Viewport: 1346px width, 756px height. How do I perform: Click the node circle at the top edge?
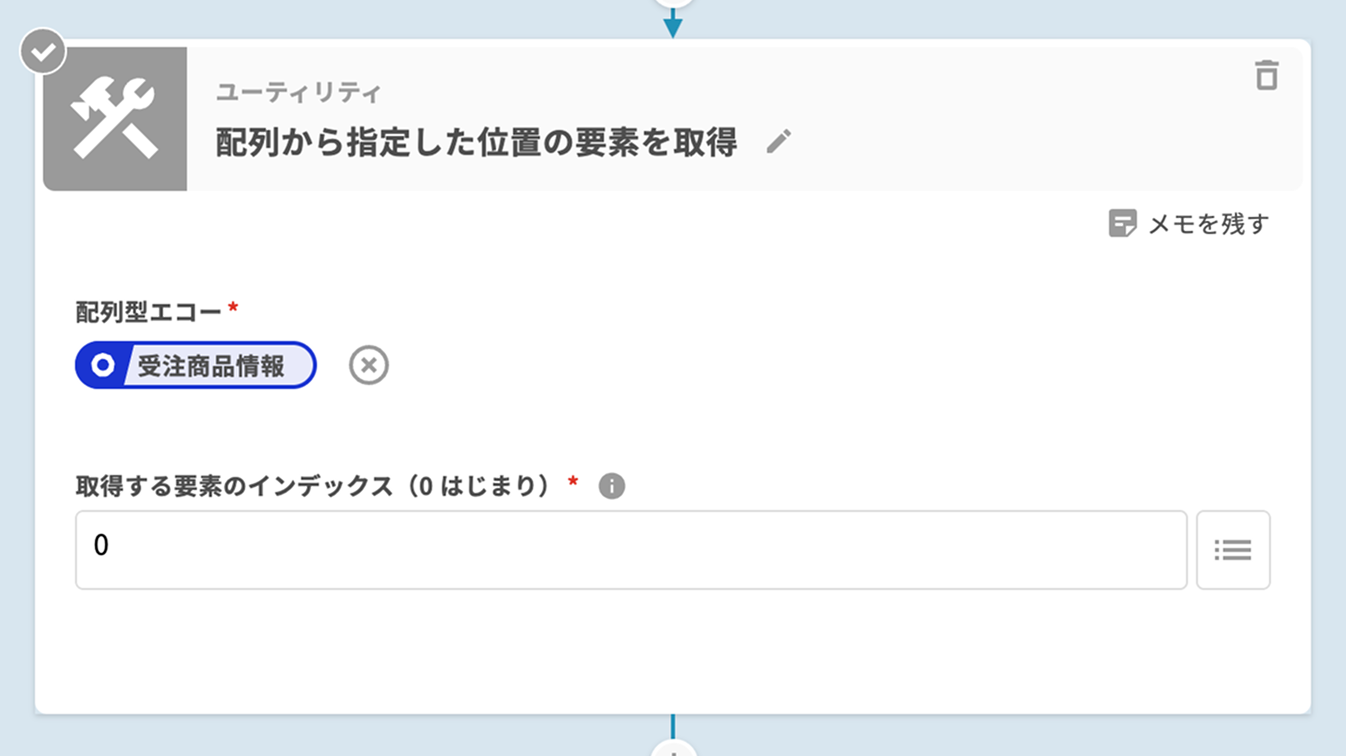[x=673, y=3]
